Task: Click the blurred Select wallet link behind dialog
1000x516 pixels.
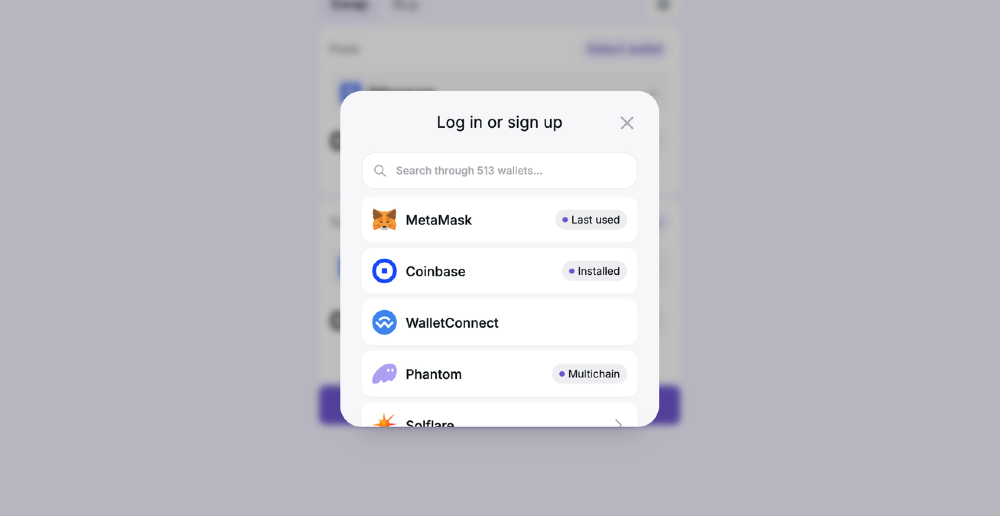Action: (x=625, y=49)
